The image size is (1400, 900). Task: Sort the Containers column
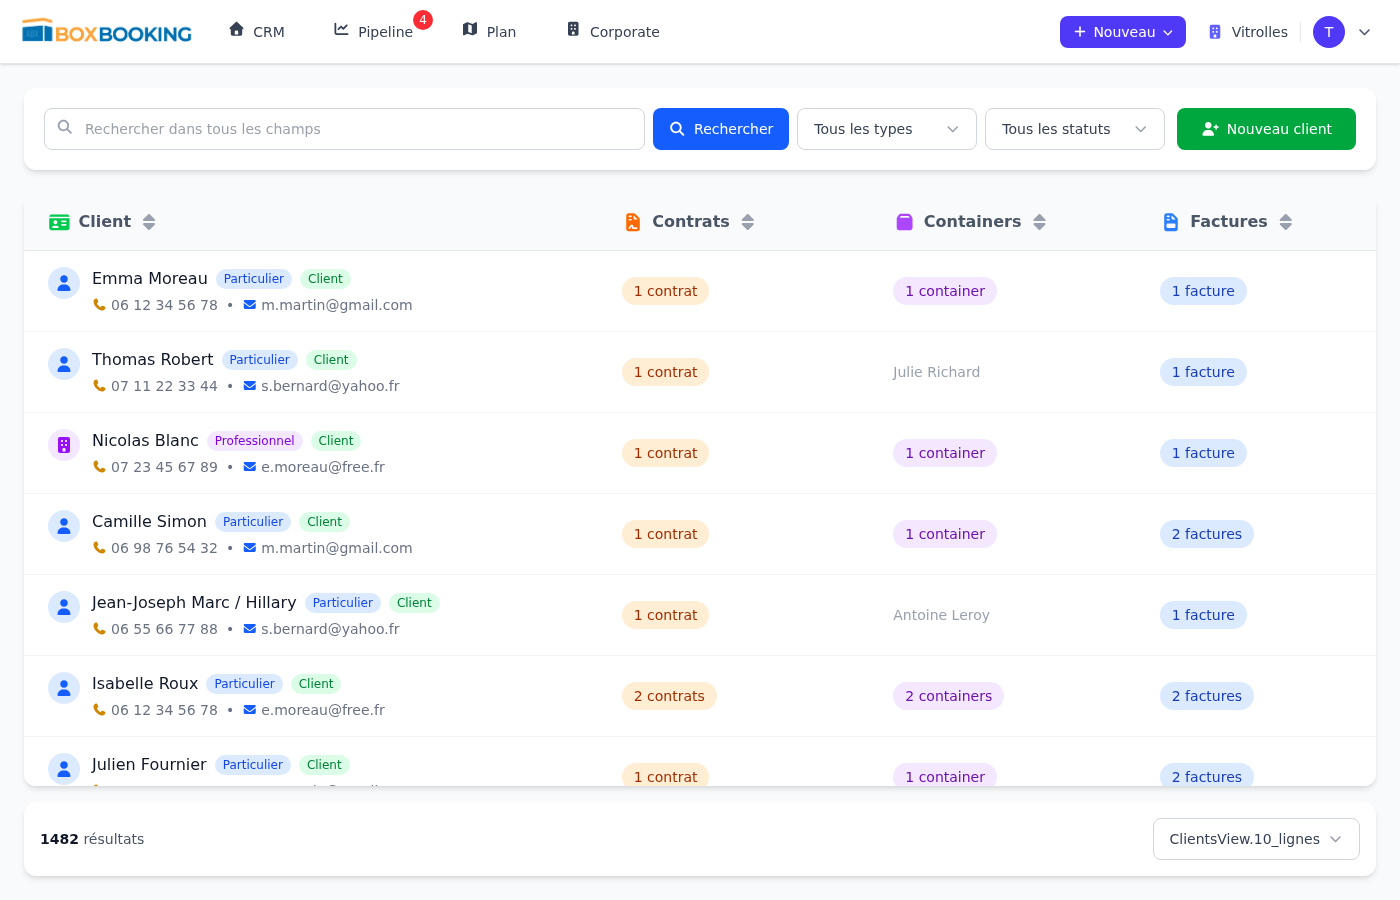tap(1040, 222)
